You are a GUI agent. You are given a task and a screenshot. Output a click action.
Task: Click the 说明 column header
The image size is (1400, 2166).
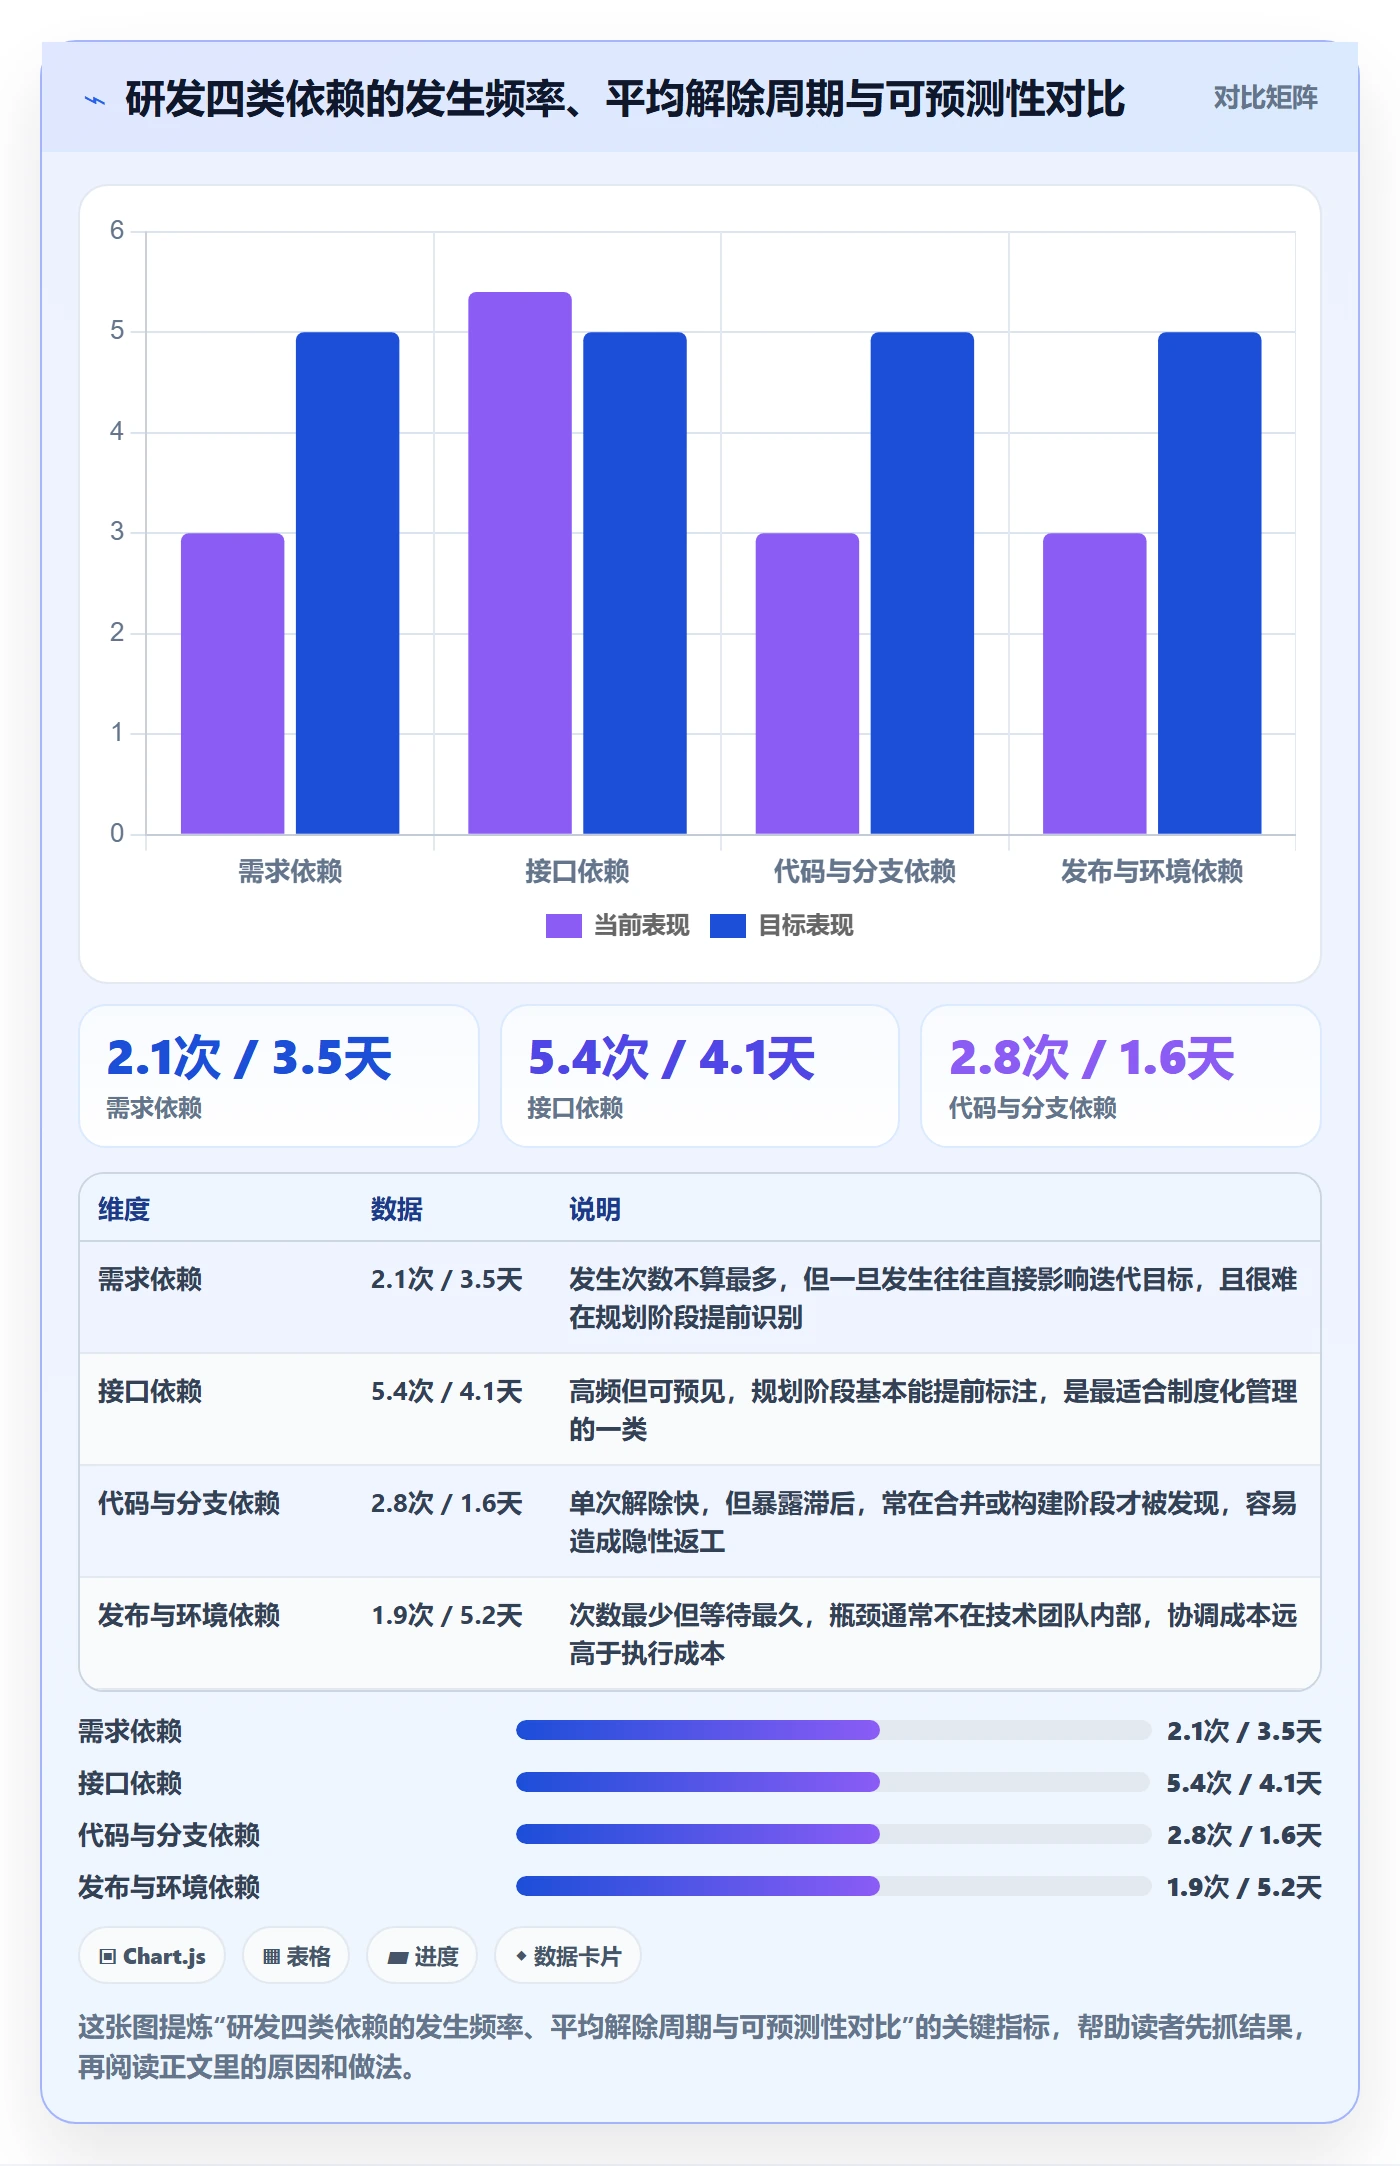coord(595,1209)
